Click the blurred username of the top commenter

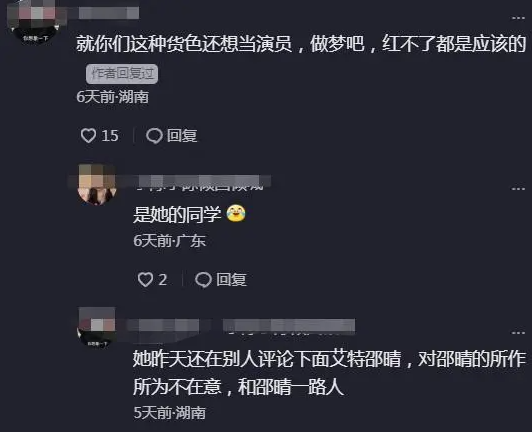pos(109,13)
